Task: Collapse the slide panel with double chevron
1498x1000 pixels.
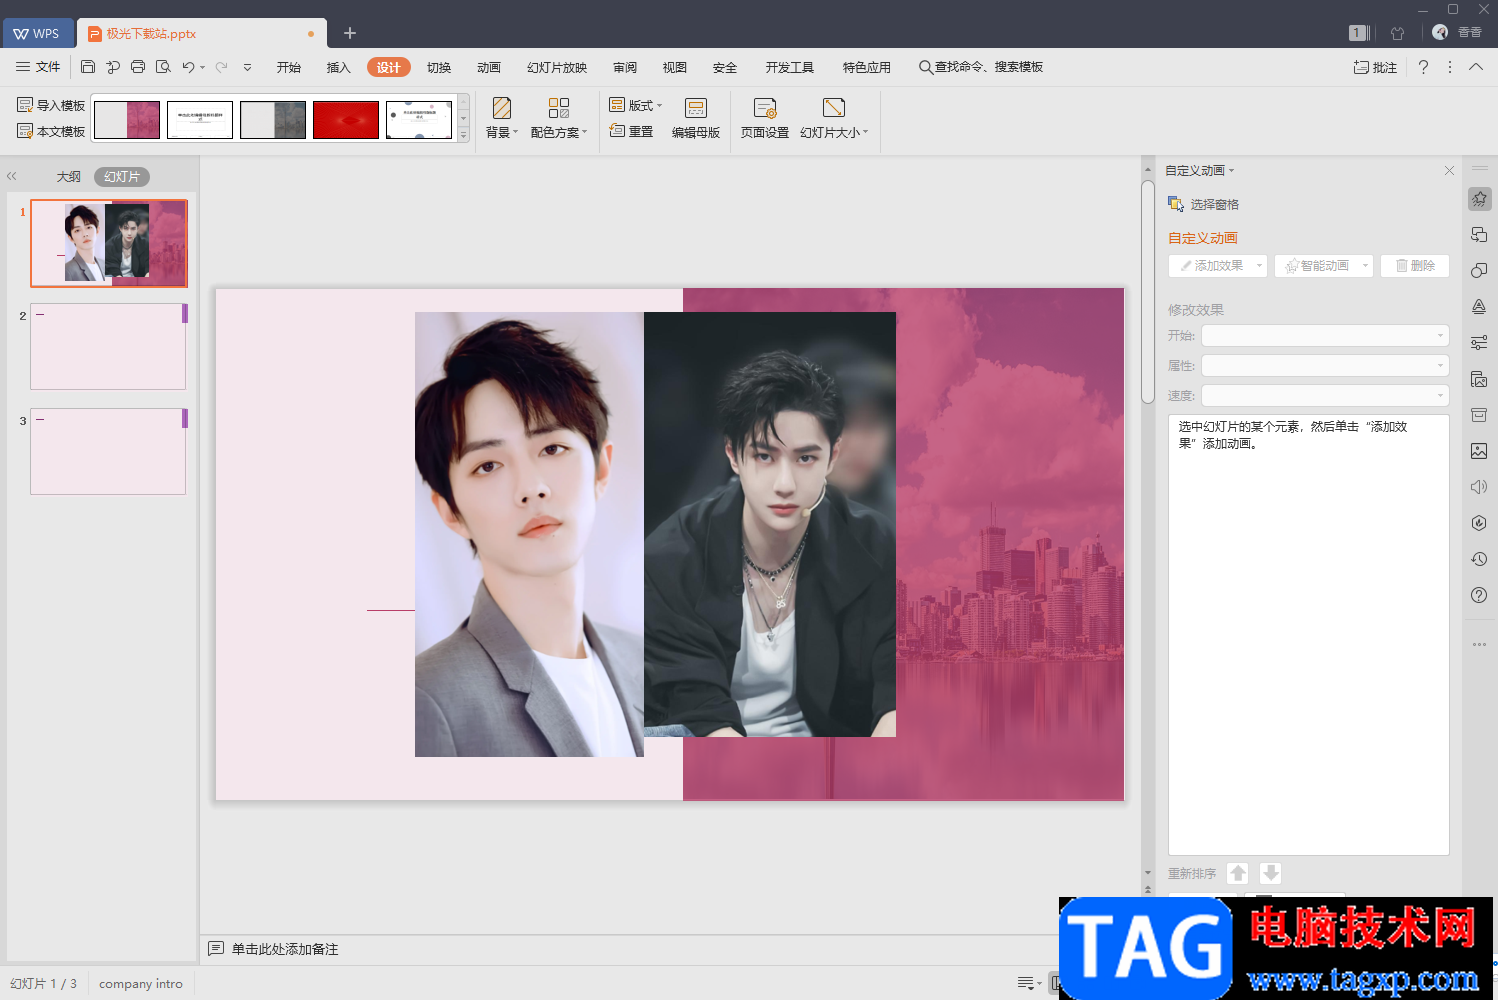Action: click(12, 176)
